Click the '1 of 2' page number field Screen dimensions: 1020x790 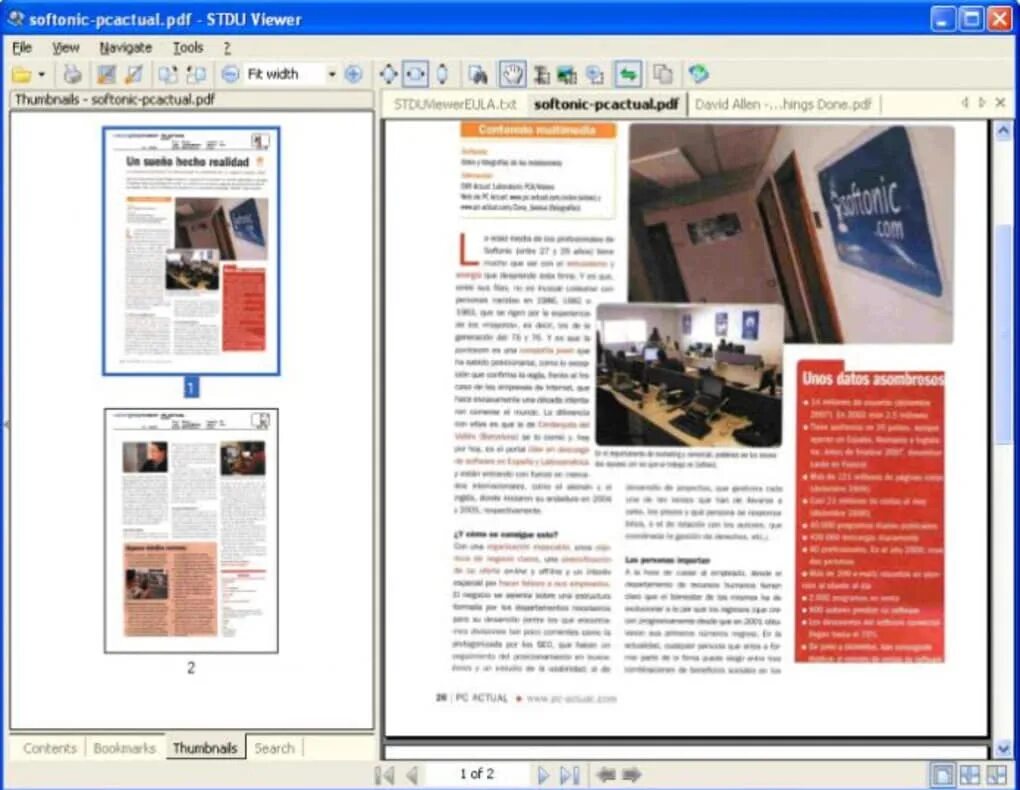click(x=477, y=774)
